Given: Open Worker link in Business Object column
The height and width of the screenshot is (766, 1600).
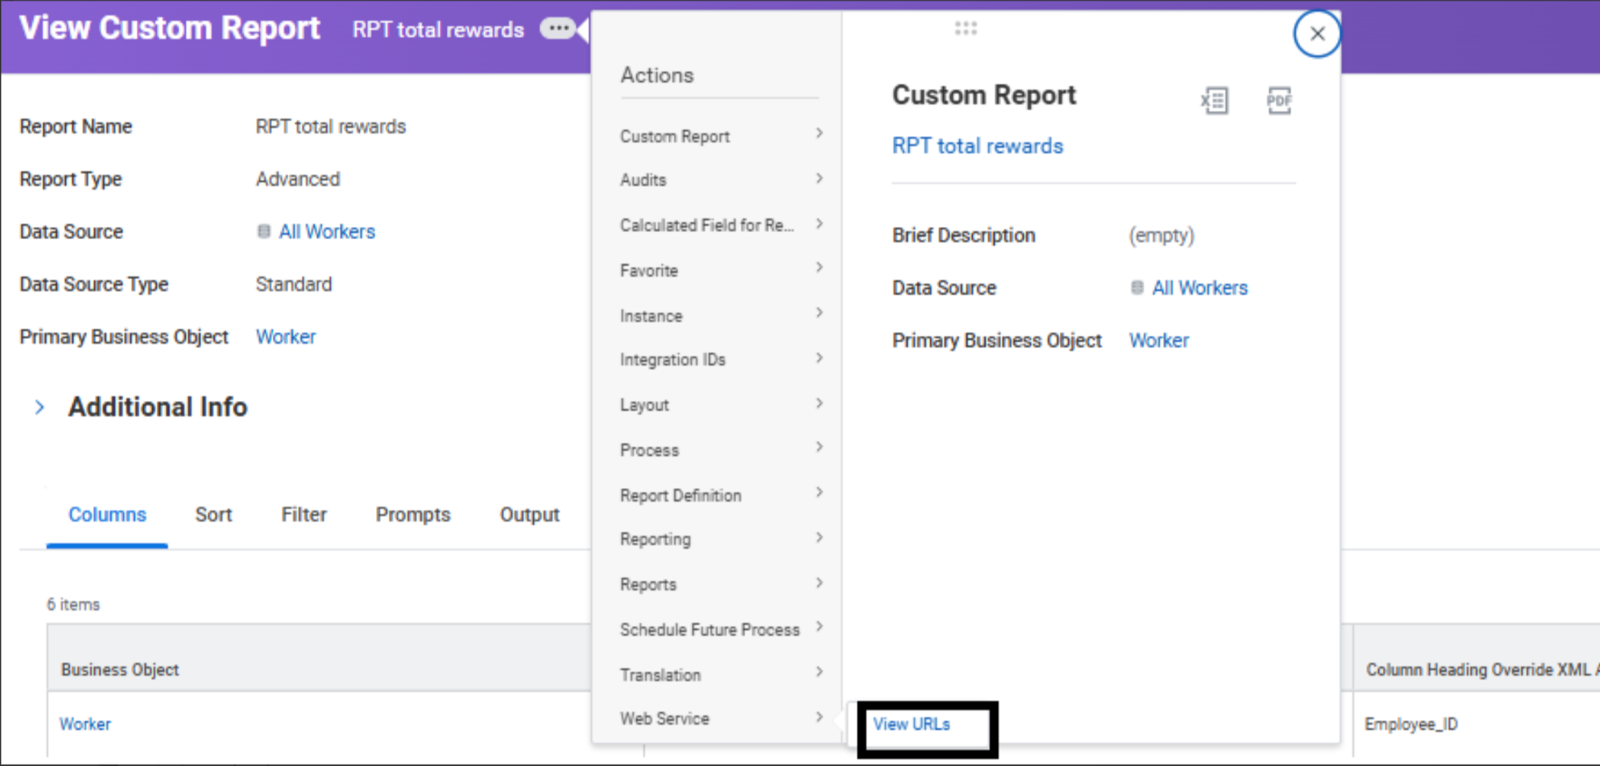Looking at the screenshot, I should (x=85, y=724).
